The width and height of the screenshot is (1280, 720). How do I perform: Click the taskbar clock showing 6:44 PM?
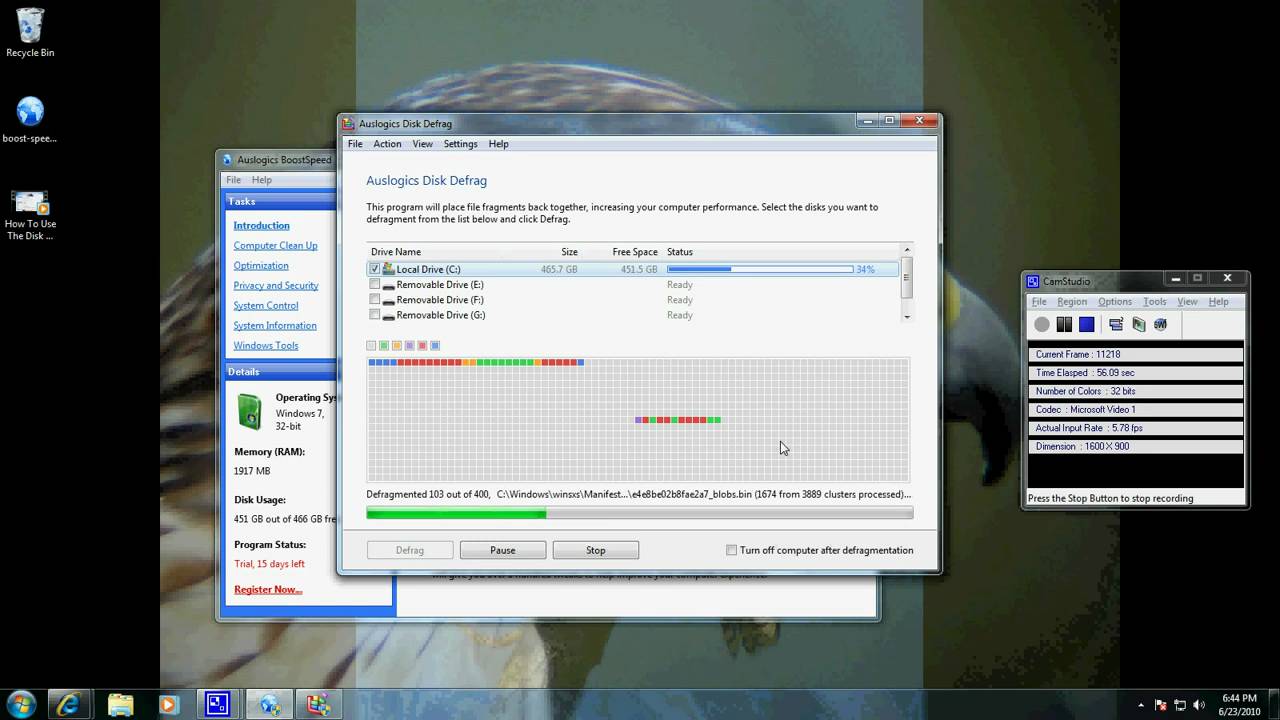coord(1240,704)
